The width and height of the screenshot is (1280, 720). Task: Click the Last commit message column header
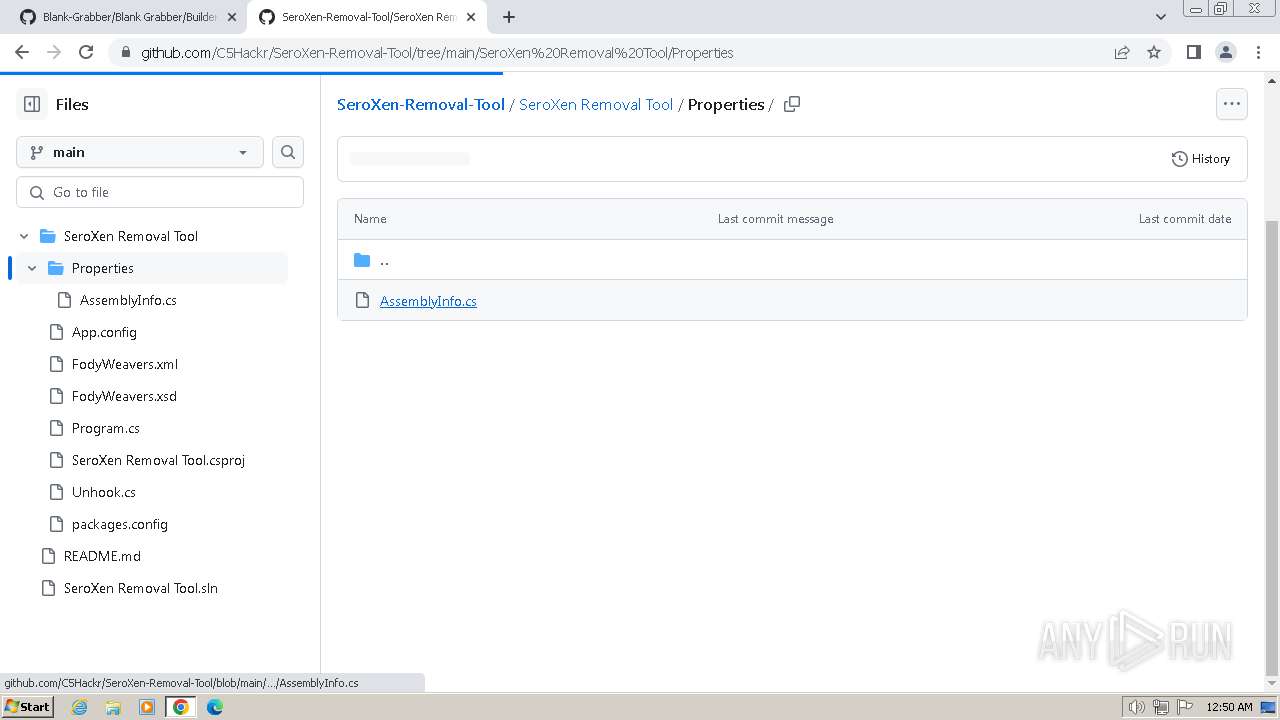(x=775, y=219)
